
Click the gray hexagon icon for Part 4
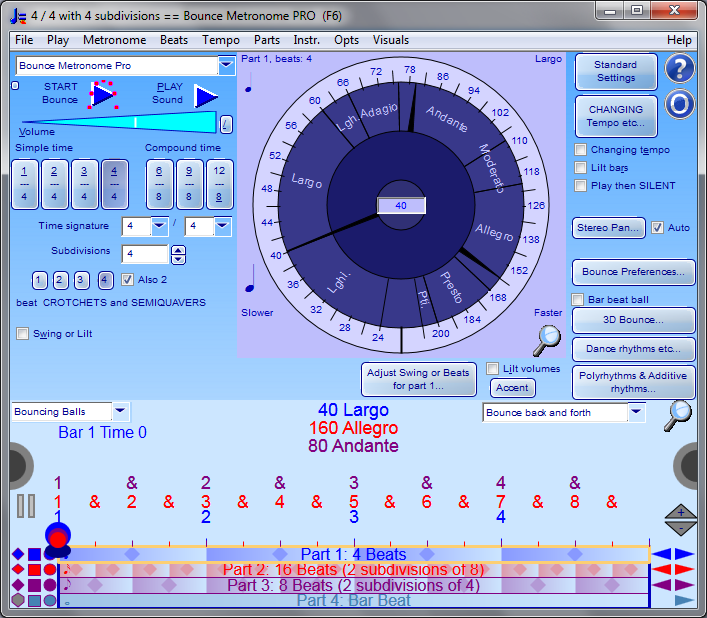click(18, 600)
